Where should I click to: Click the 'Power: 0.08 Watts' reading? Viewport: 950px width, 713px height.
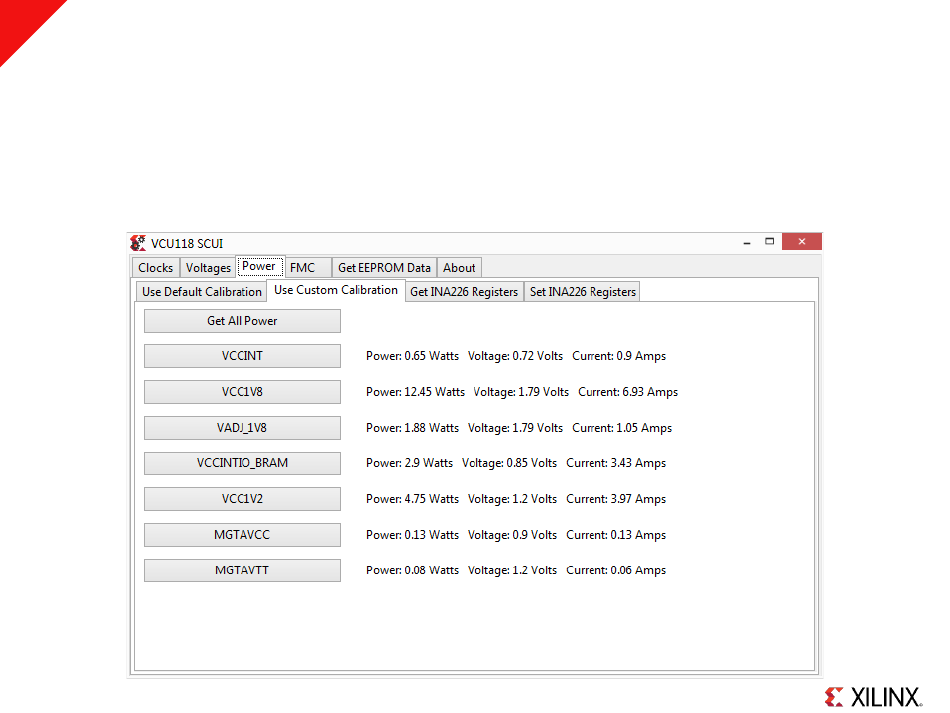click(412, 570)
